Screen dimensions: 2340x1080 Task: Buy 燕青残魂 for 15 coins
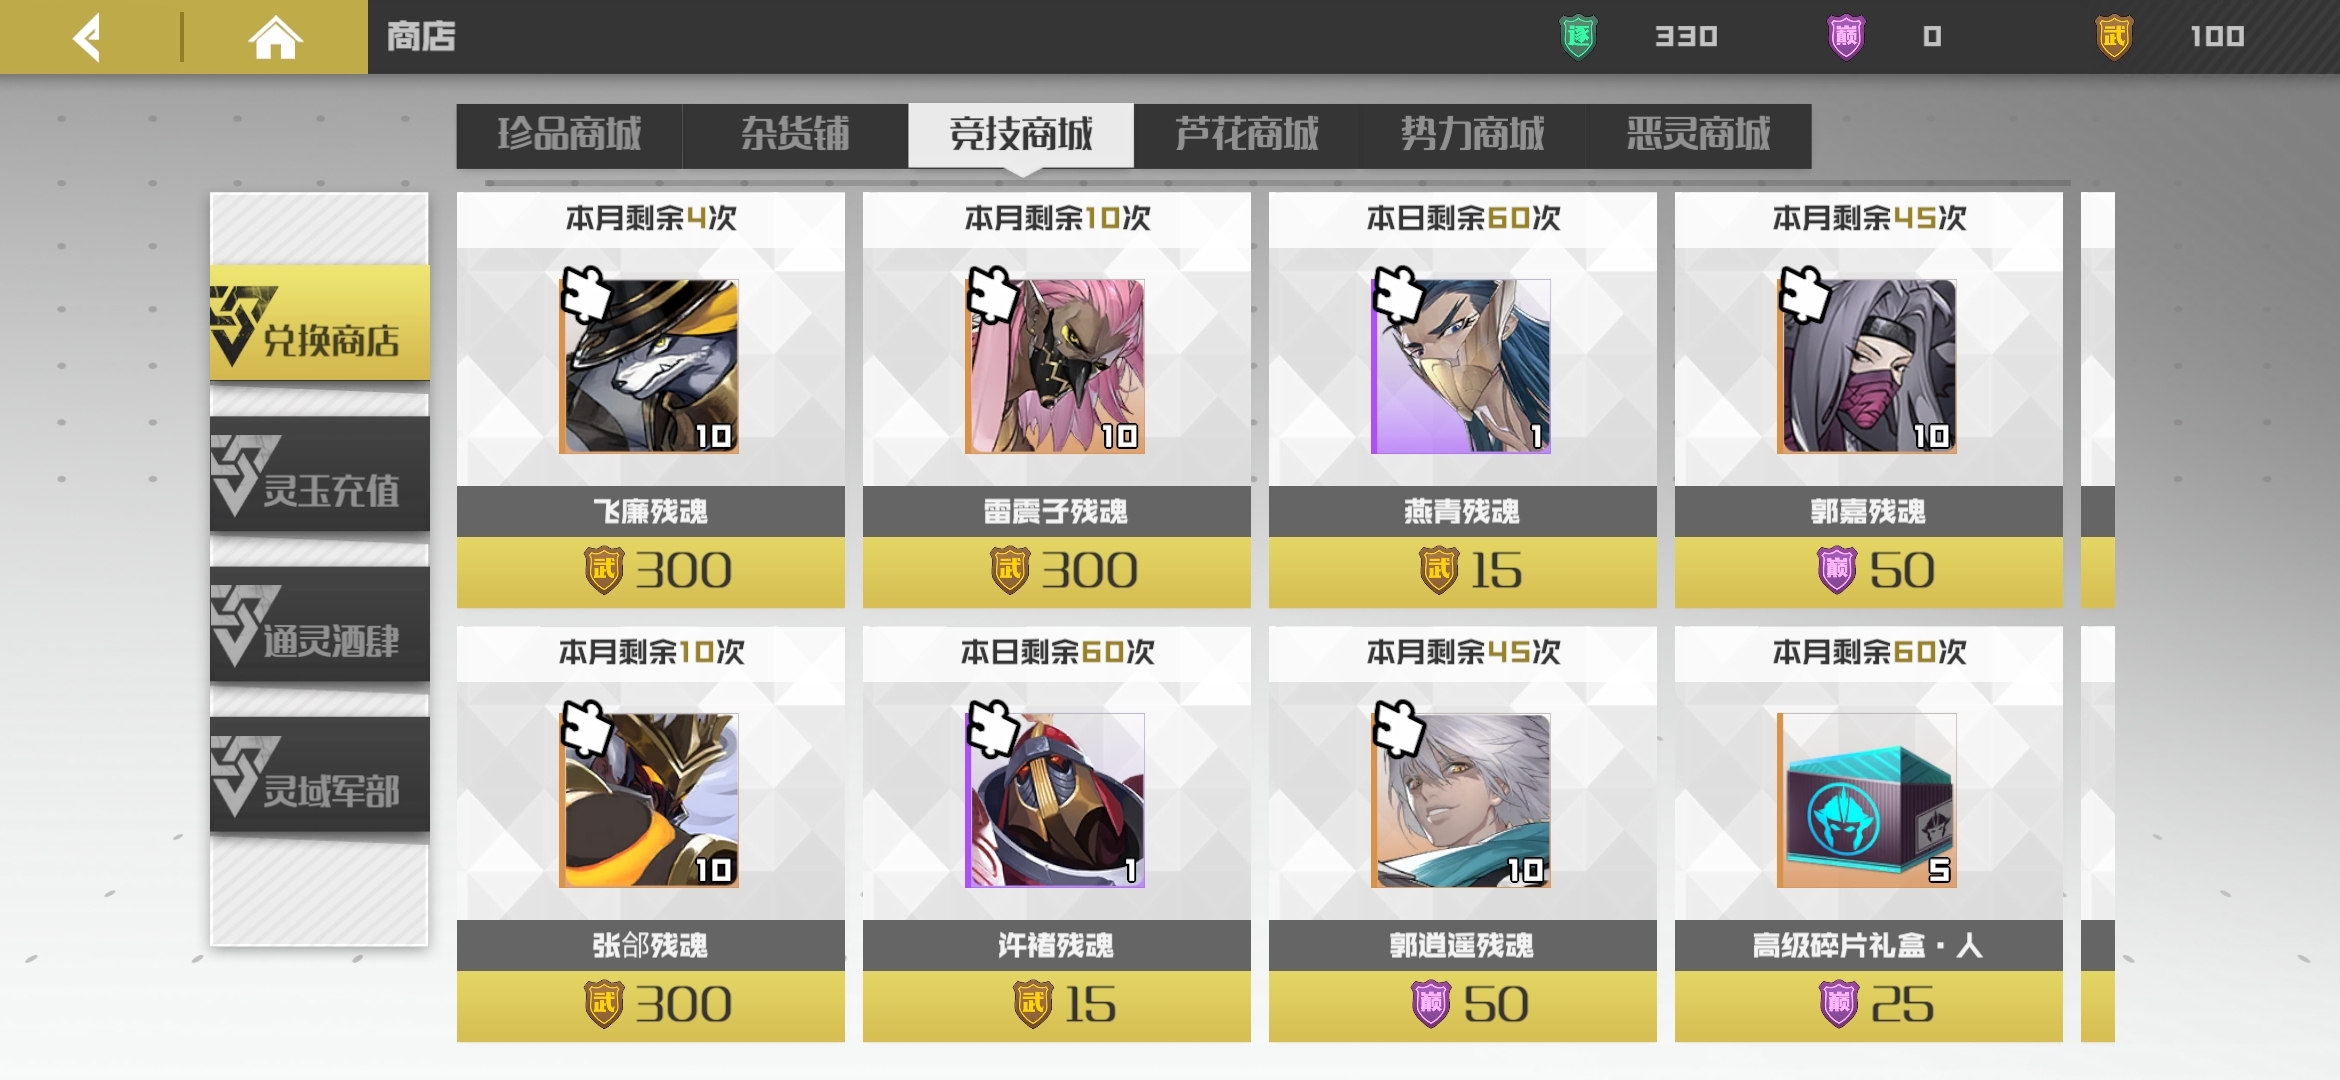point(1463,571)
